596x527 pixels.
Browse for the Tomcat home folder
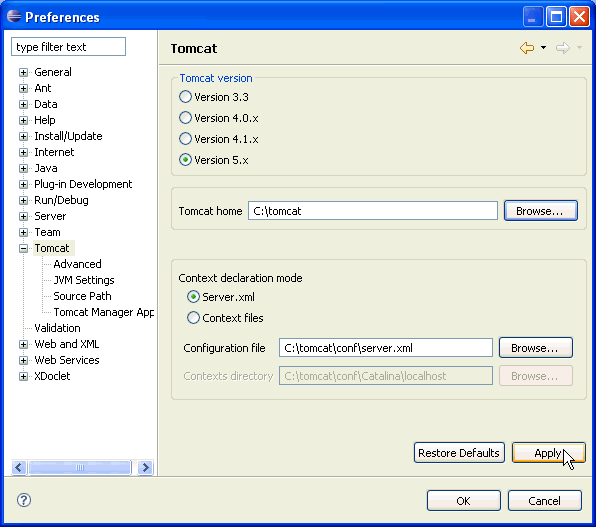click(x=541, y=211)
